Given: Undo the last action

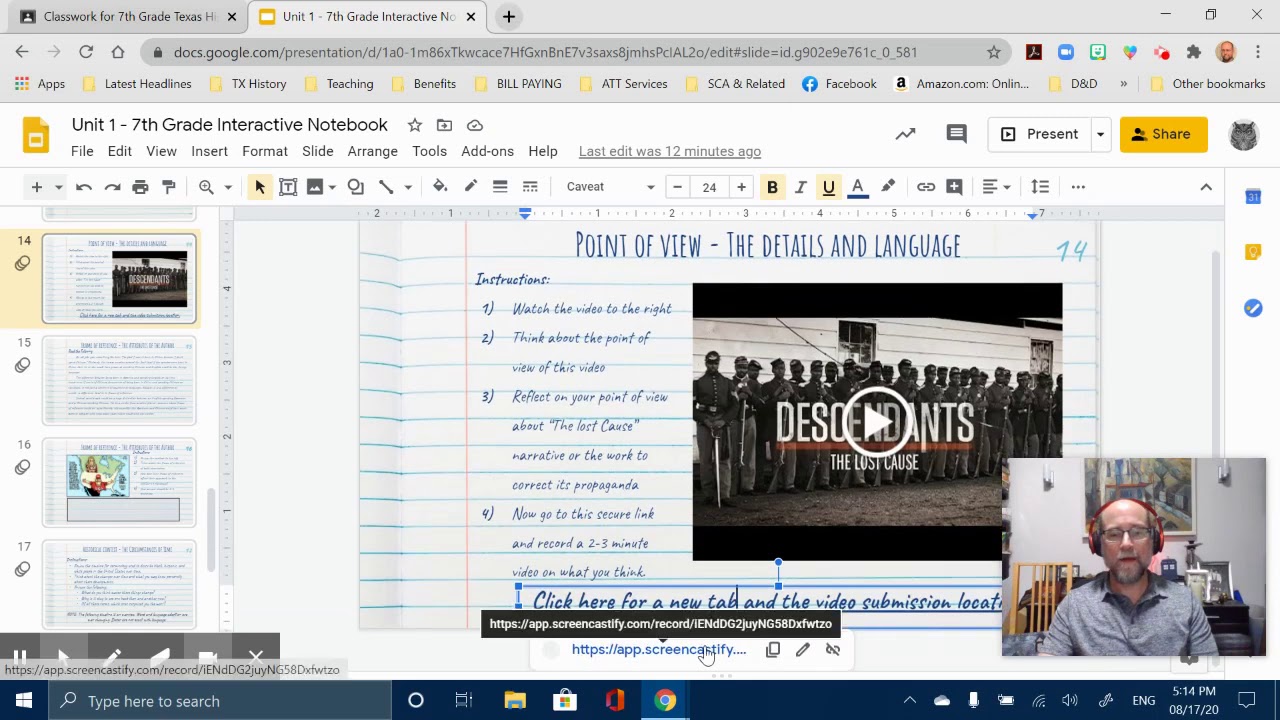Looking at the screenshot, I should [x=84, y=187].
